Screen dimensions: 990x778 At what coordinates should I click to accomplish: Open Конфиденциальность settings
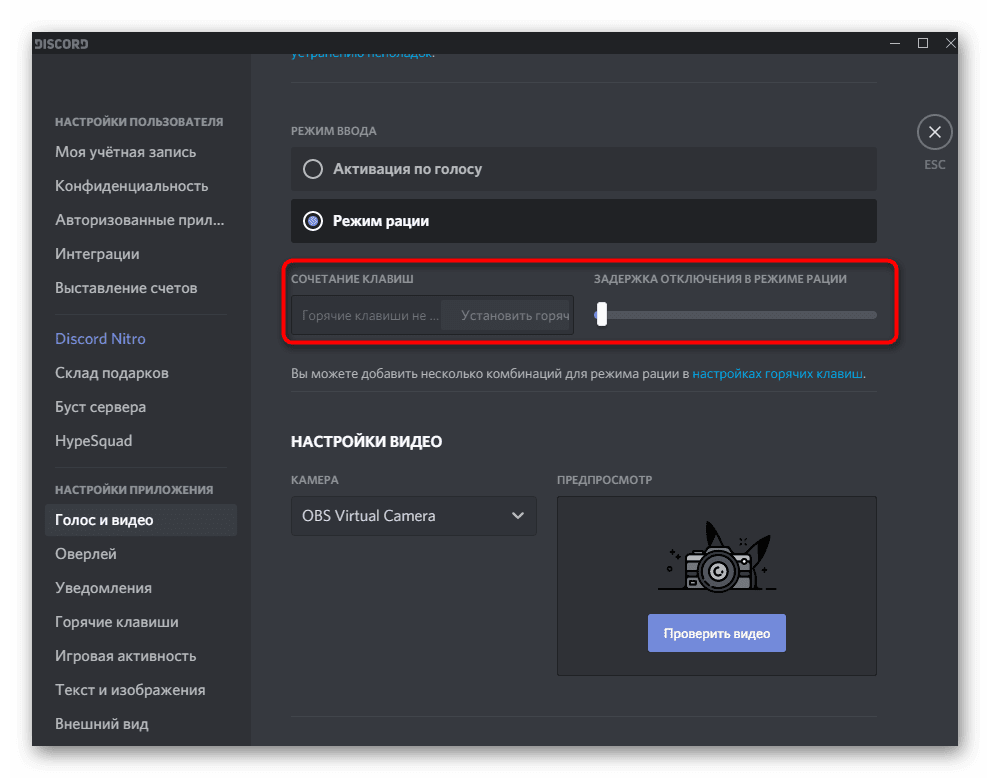click(131, 186)
